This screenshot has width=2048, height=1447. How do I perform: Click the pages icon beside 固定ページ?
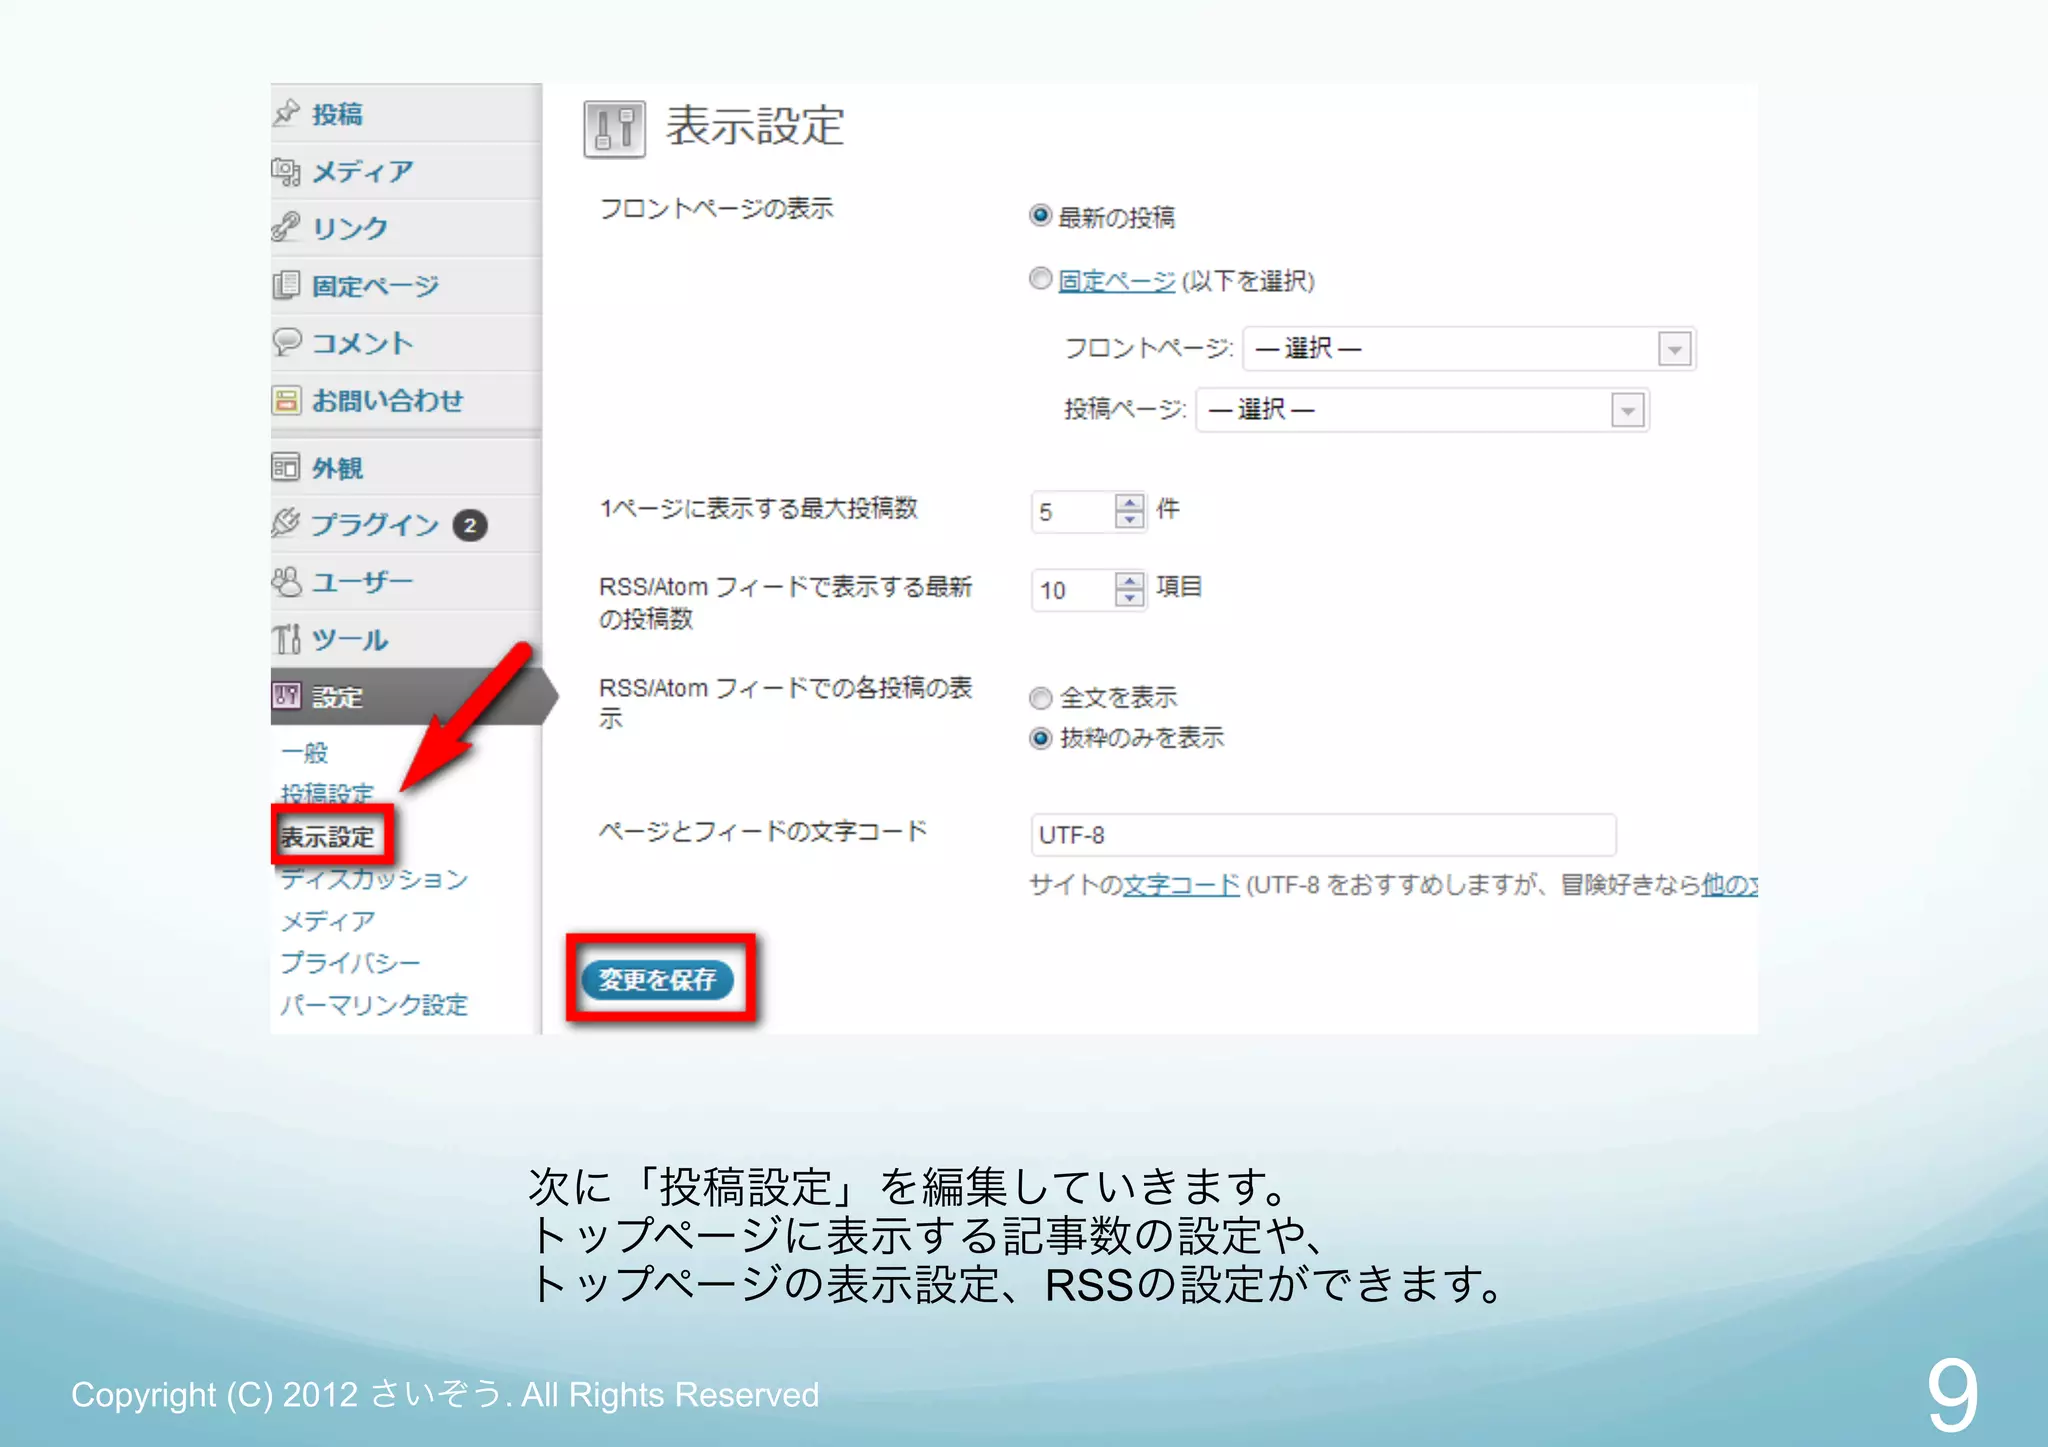287,285
